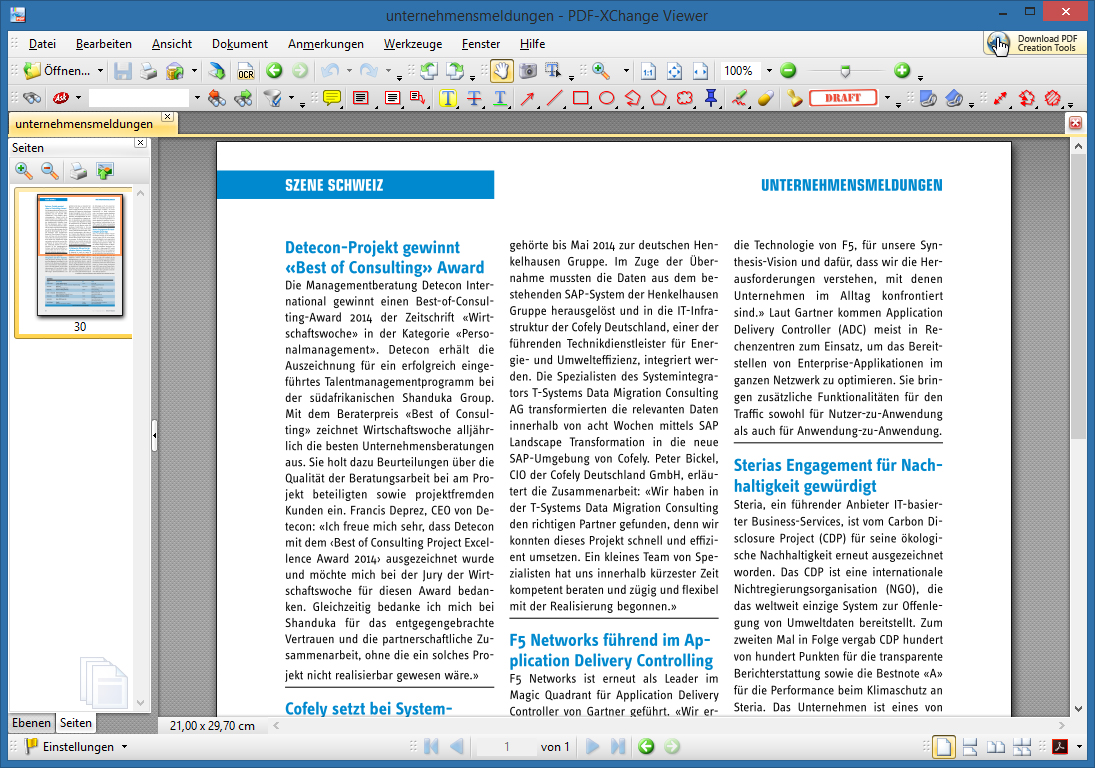Open the Bearbeiten menu
1095x768 pixels.
point(103,44)
